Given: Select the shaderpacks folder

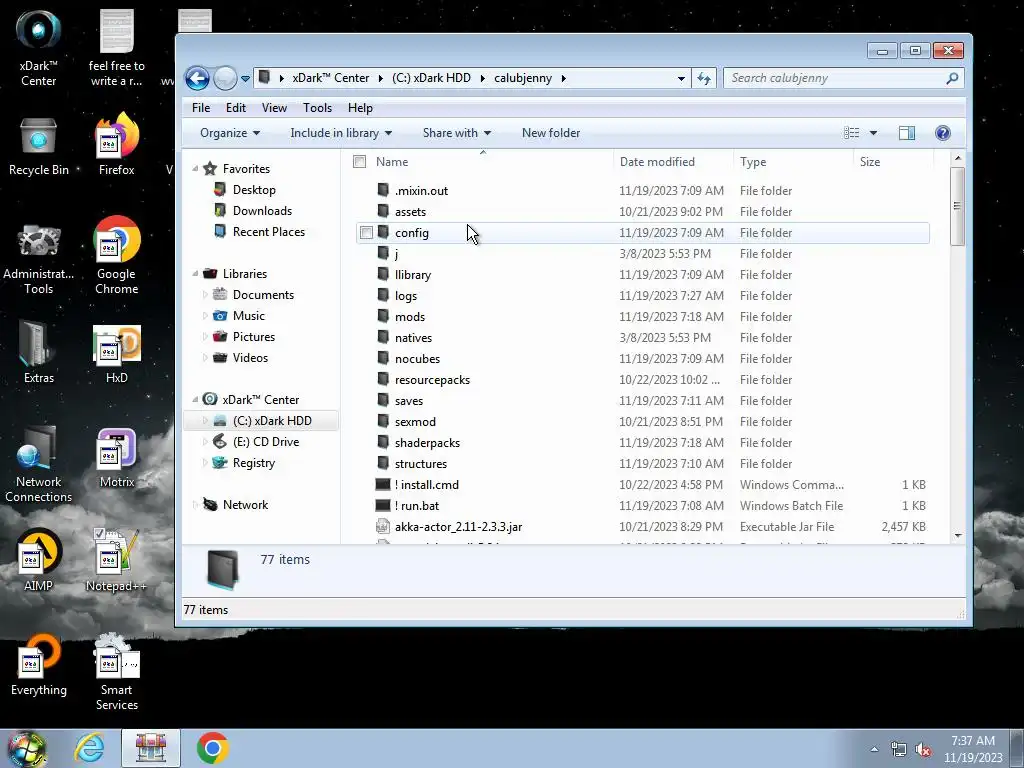Looking at the screenshot, I should (643, 443).
